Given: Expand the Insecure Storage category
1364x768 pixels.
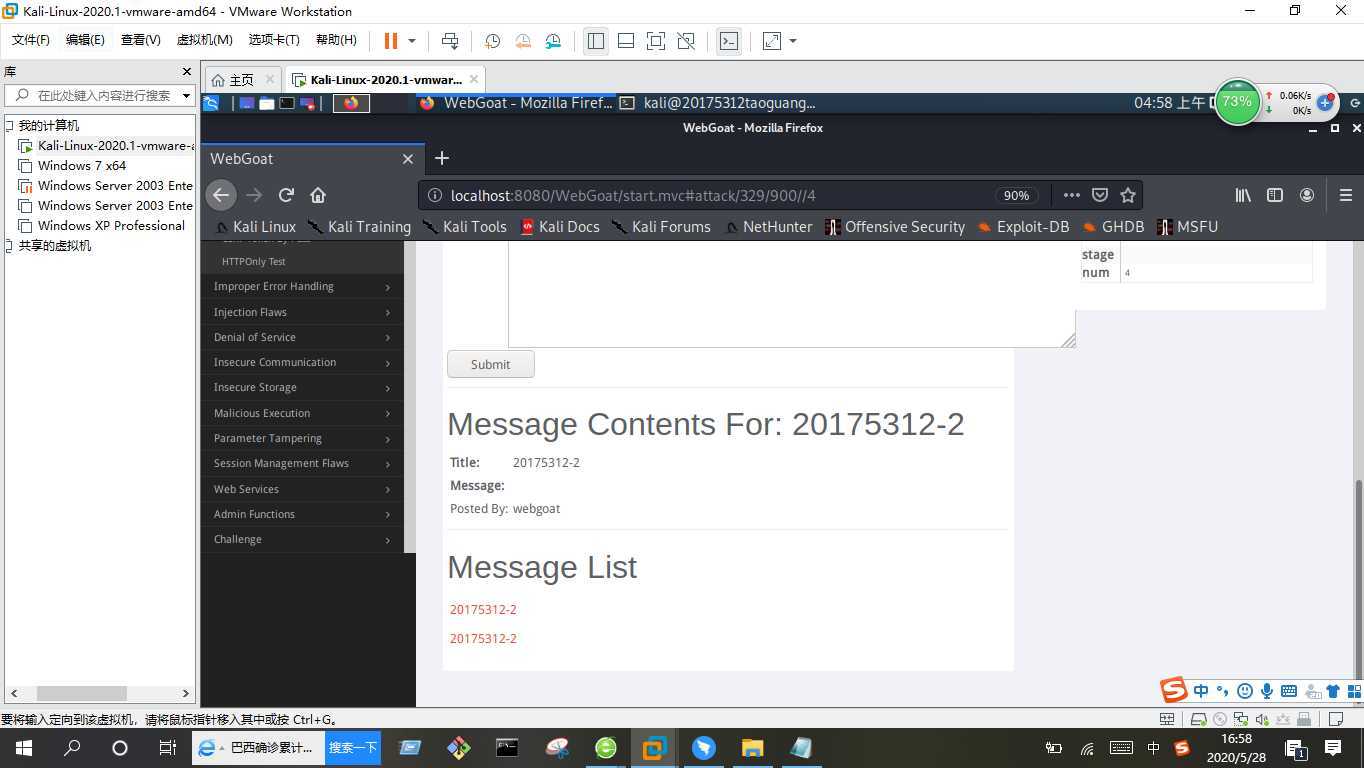Looking at the screenshot, I should pos(302,387).
